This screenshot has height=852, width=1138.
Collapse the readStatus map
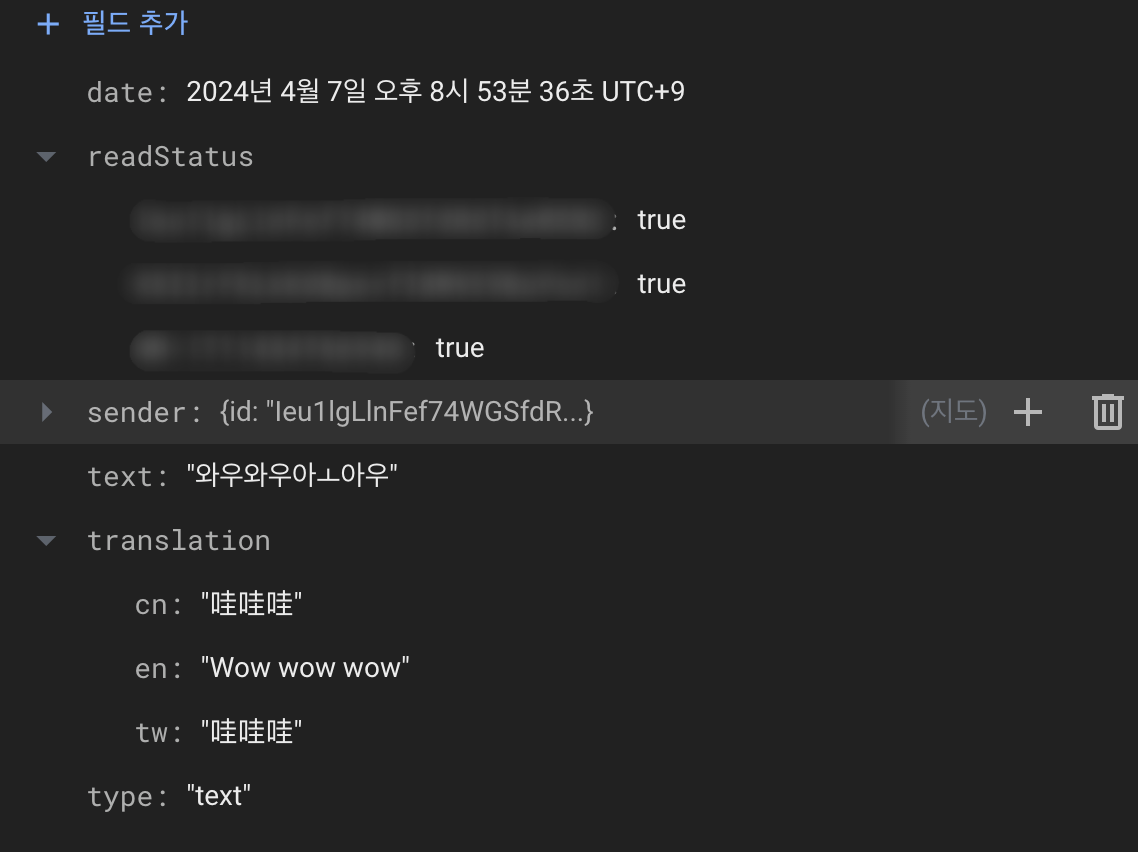coord(46,157)
